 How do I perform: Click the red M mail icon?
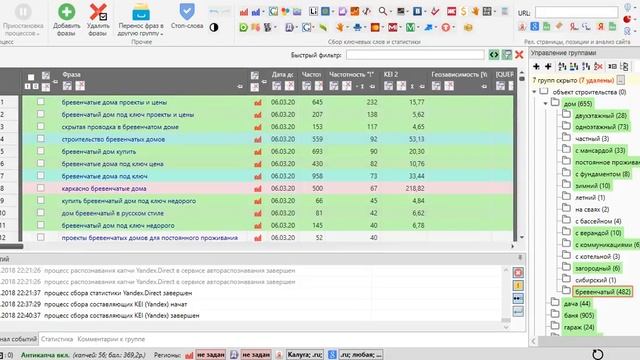click(393, 27)
